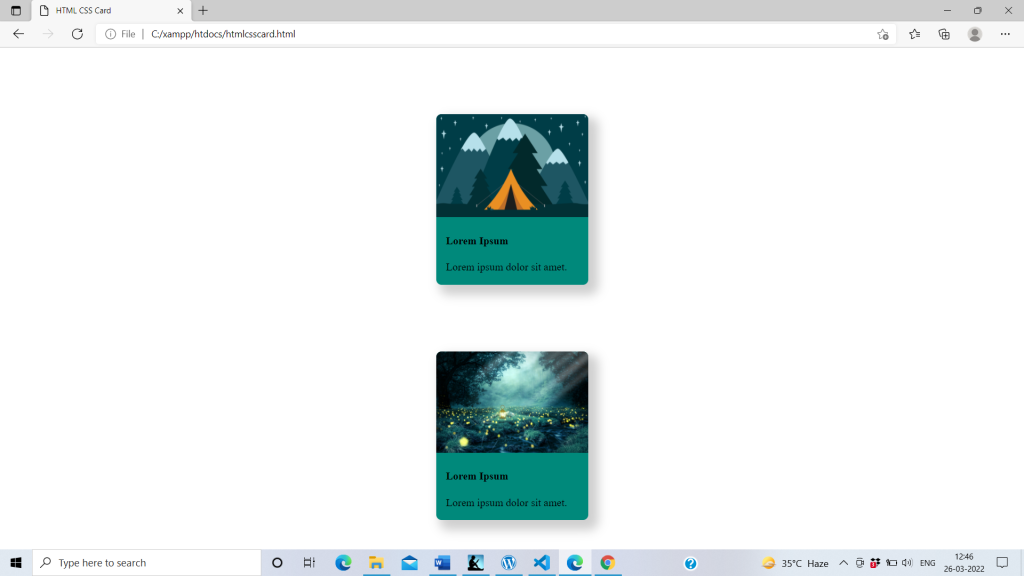The height and width of the screenshot is (576, 1024).
Task: Add this page to favorites
Action: [883, 34]
